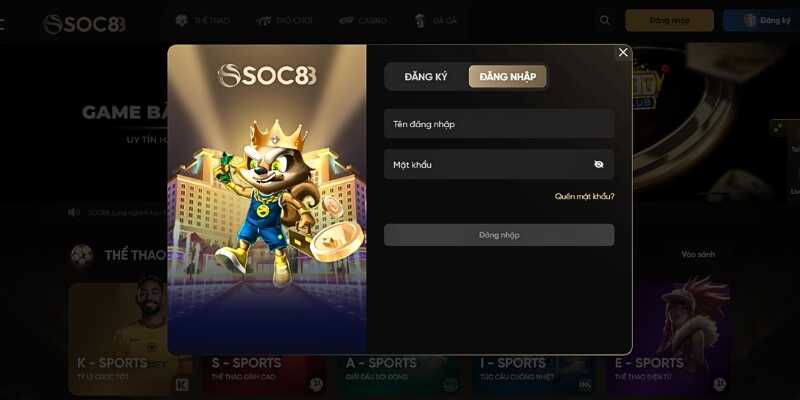This screenshot has height=400, width=800.
Task: Click the gold Đăng nhập header button
Action: pyautogui.click(x=669, y=20)
